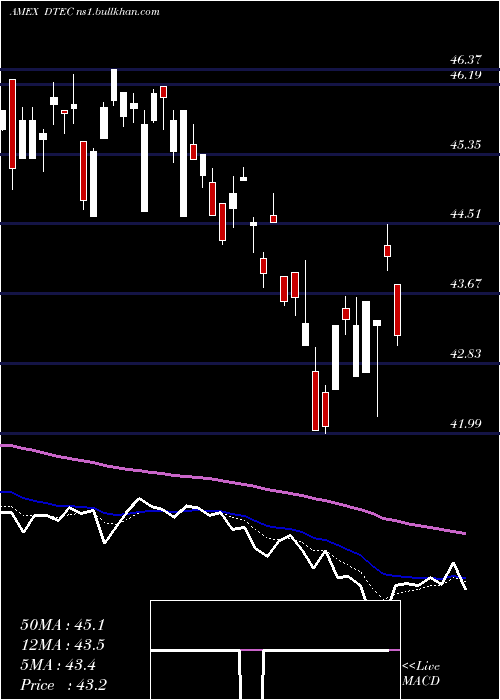Click the 46.19 price level label
500x700 pixels.
click(x=466, y=75)
